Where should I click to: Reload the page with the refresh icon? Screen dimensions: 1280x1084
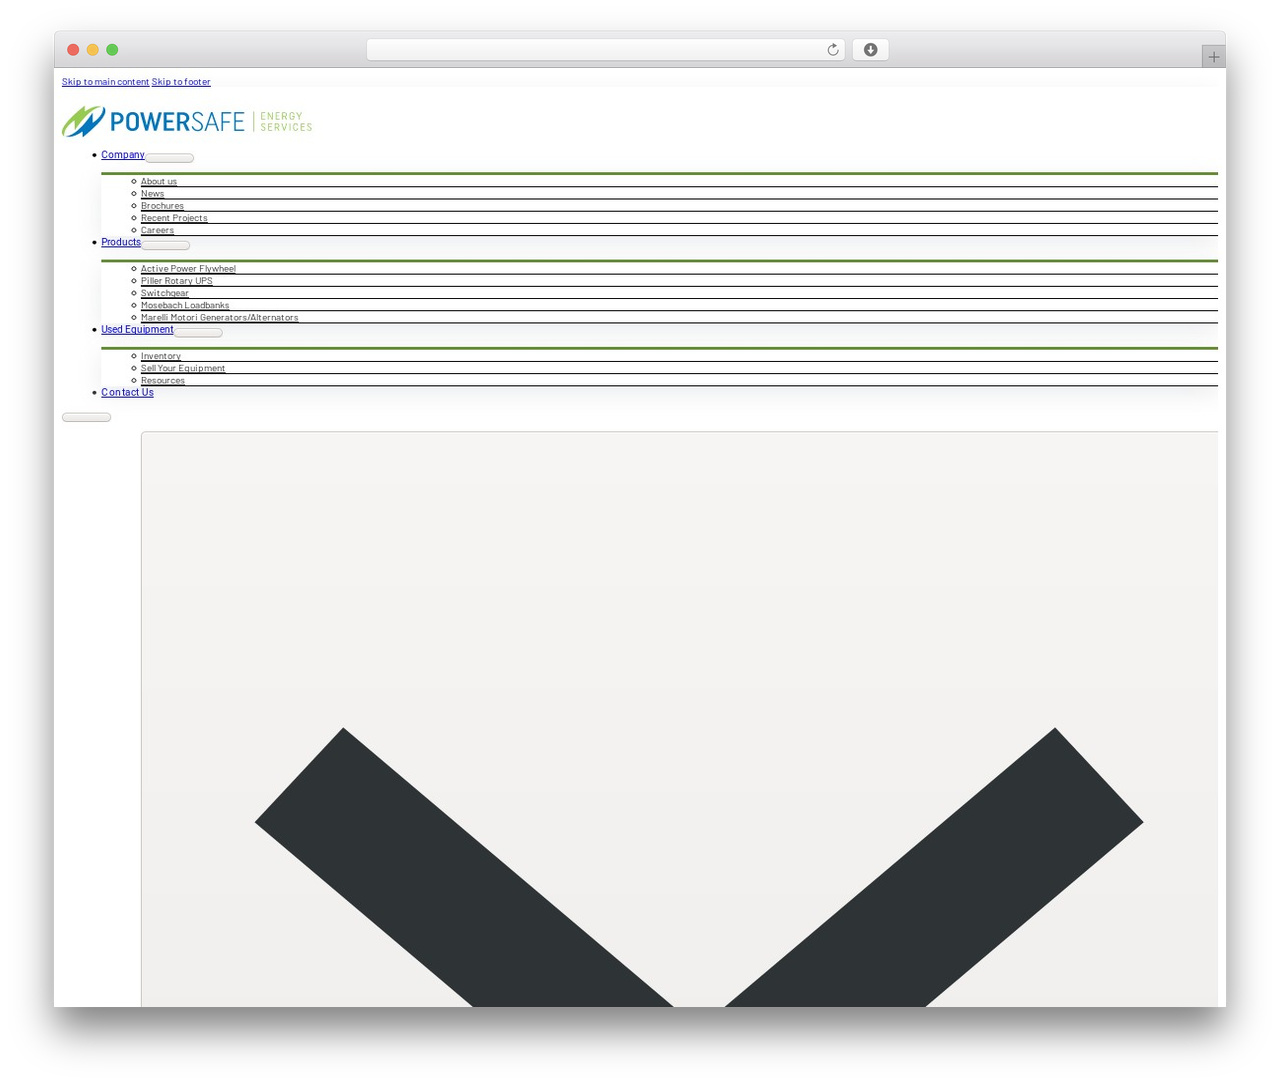tap(833, 50)
